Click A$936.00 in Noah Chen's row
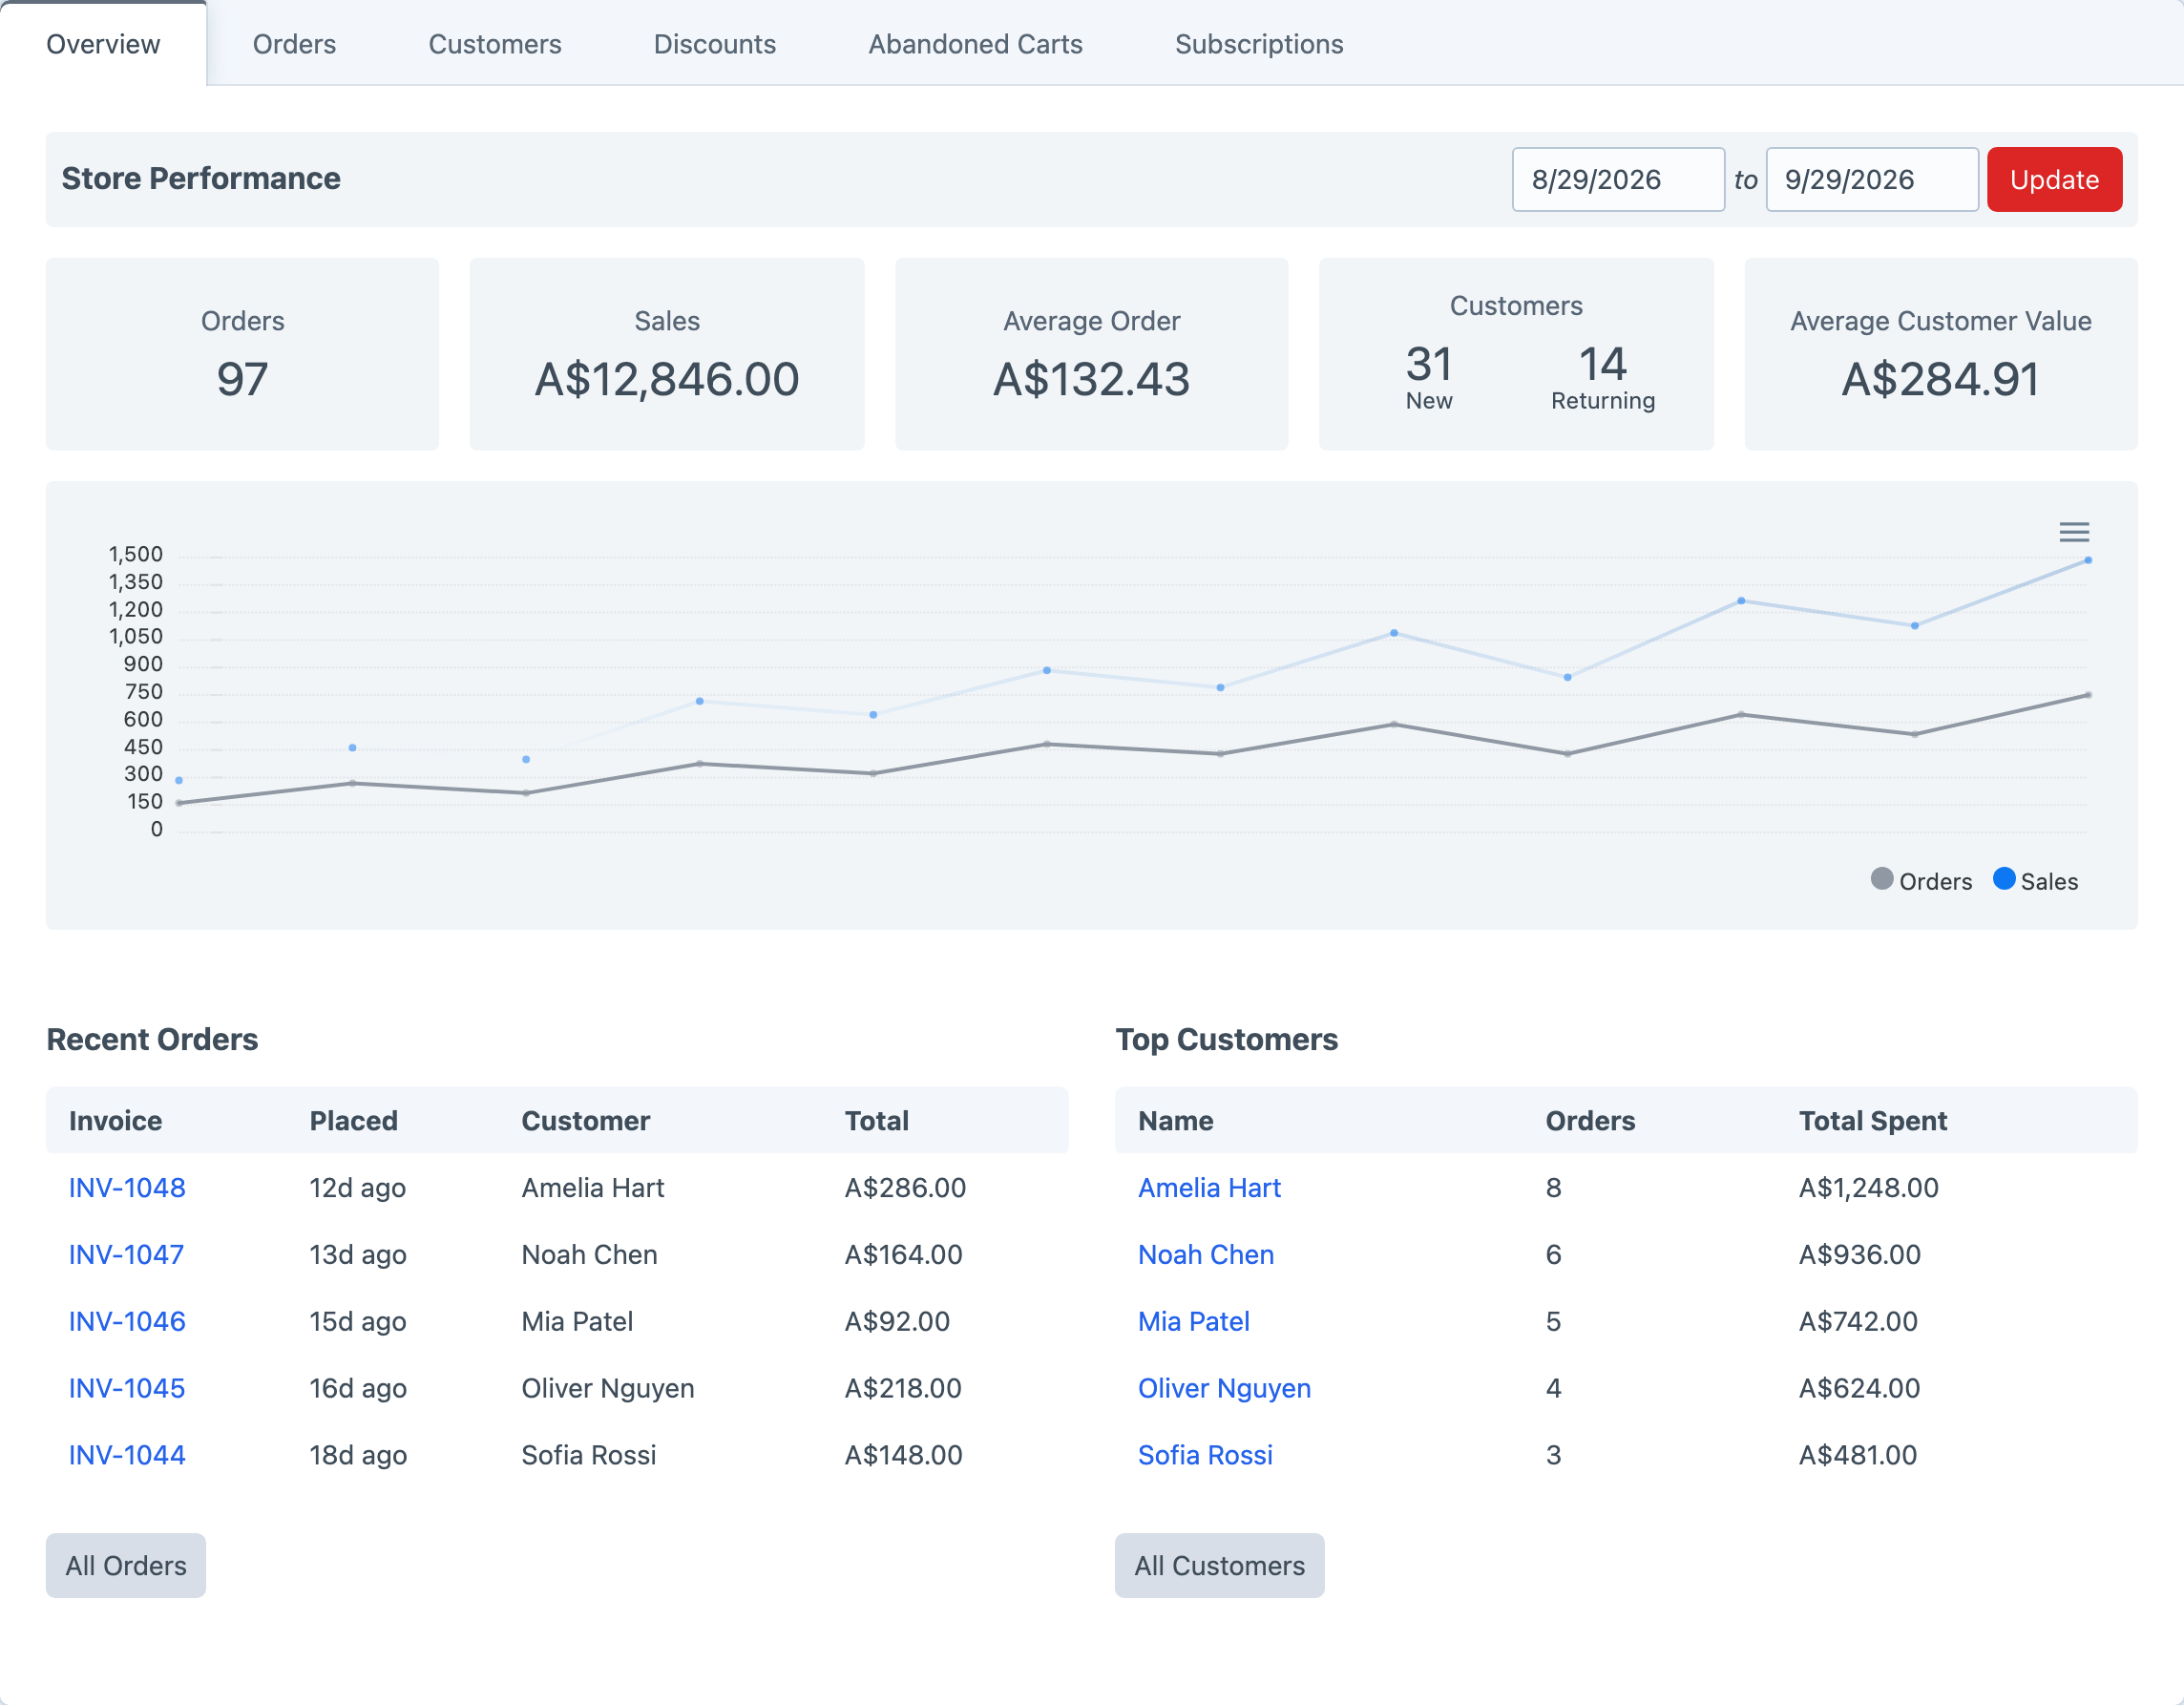Image resolution: width=2184 pixels, height=1705 pixels. [x=1859, y=1254]
